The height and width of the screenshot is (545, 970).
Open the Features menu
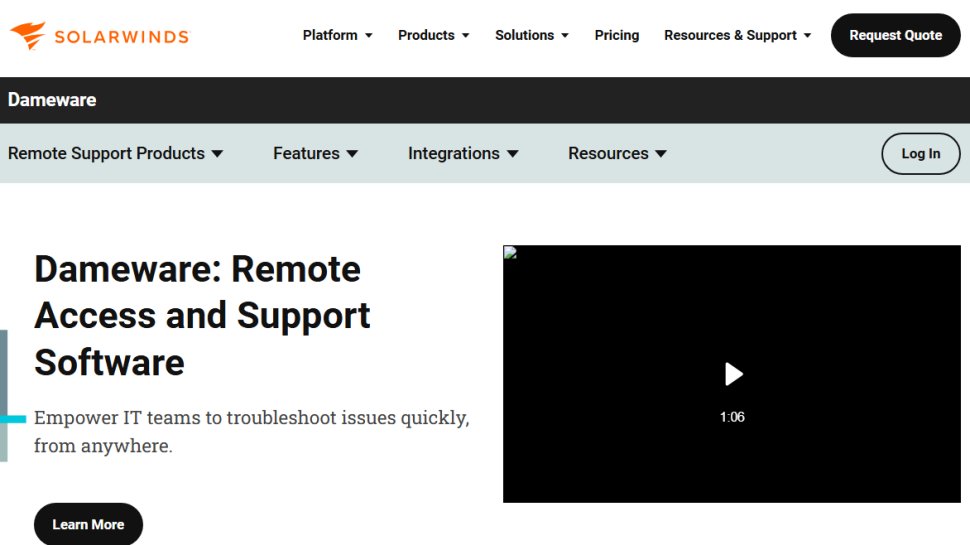306,153
